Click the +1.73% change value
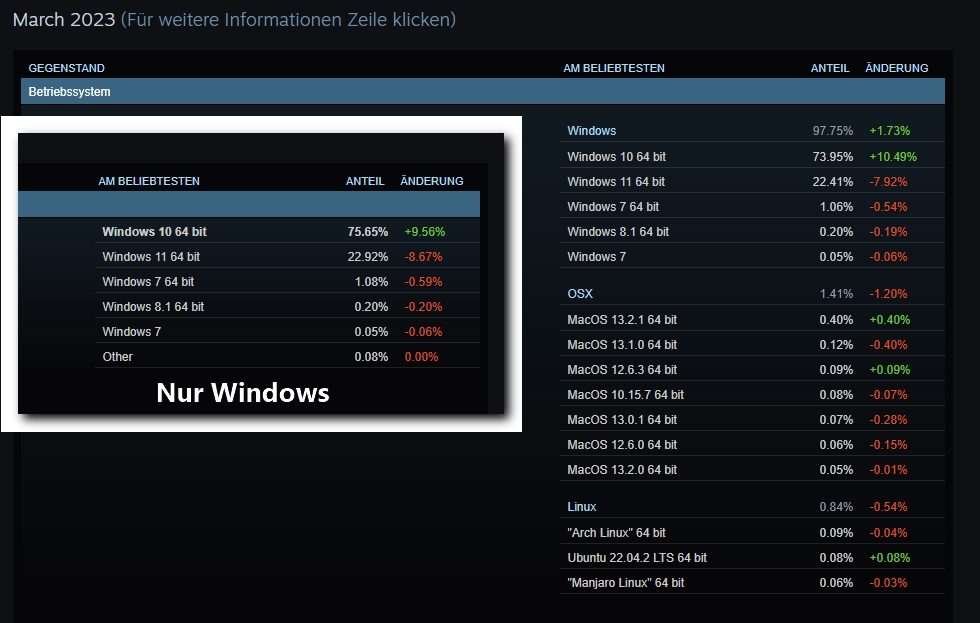Image resolution: width=980 pixels, height=623 pixels. coord(889,131)
